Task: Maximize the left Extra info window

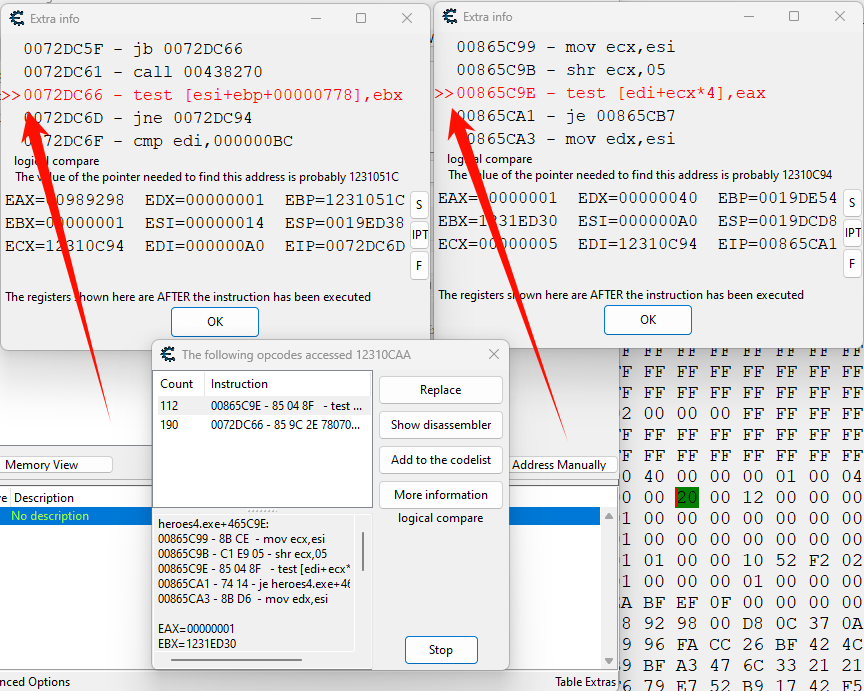Action: coord(361,18)
